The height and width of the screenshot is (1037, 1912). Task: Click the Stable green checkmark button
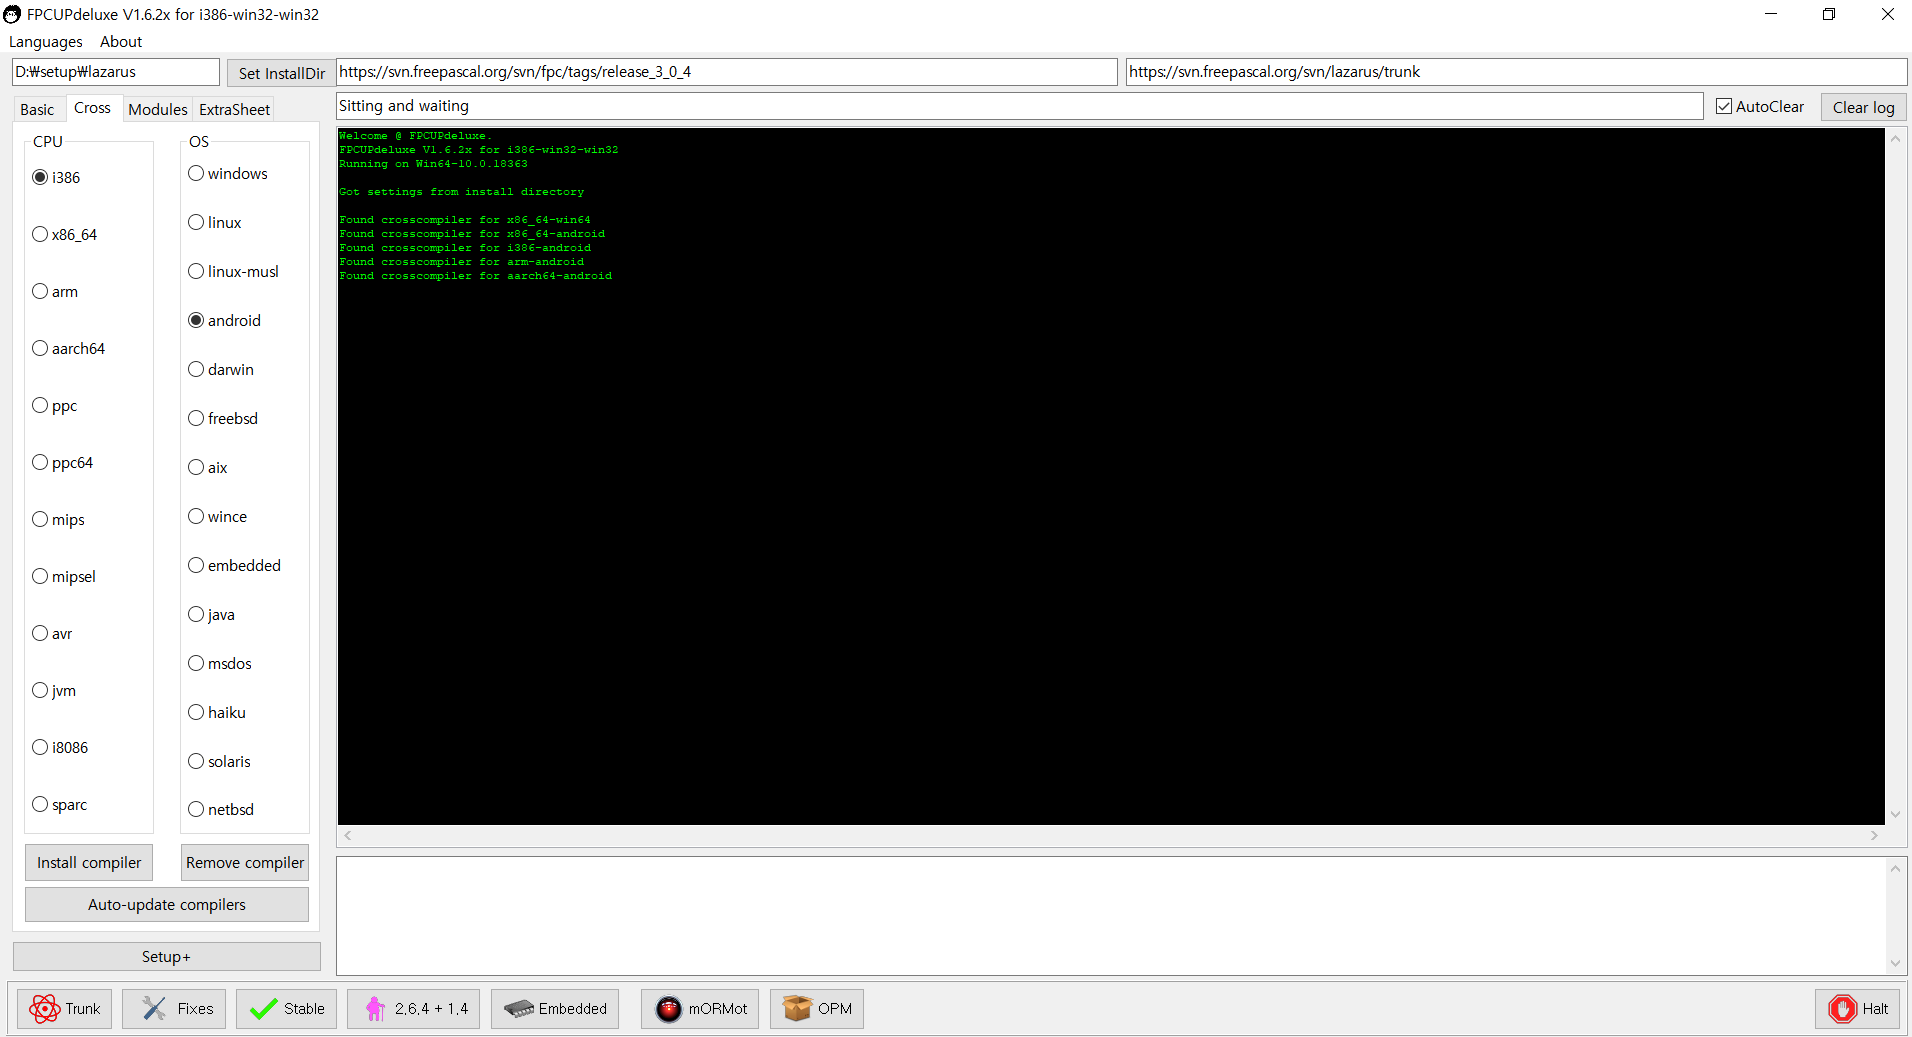pos(287,1009)
